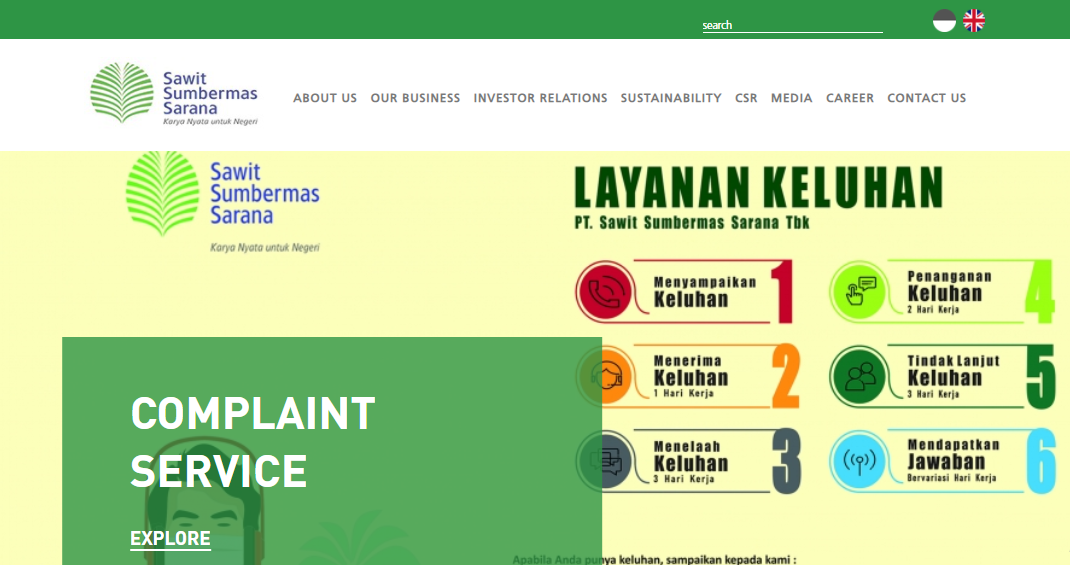Click the PT. Sawit Sumbermas Sarana Tbk subtitle

pyautogui.click(x=692, y=222)
